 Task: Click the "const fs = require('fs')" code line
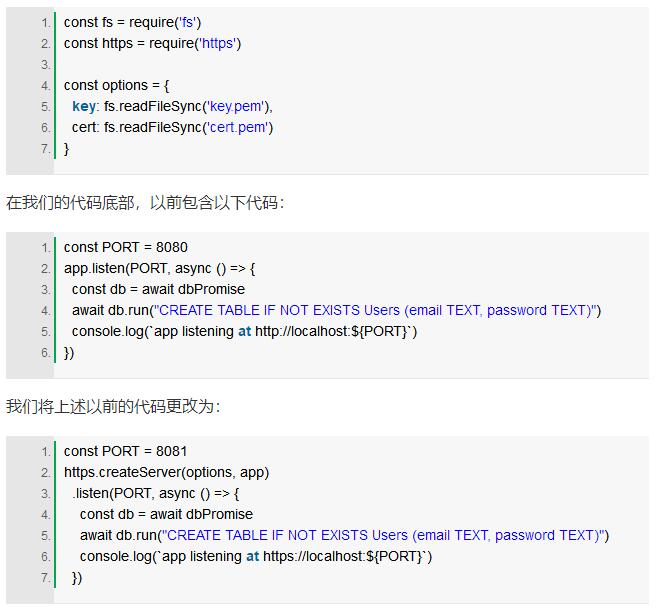[132, 22]
